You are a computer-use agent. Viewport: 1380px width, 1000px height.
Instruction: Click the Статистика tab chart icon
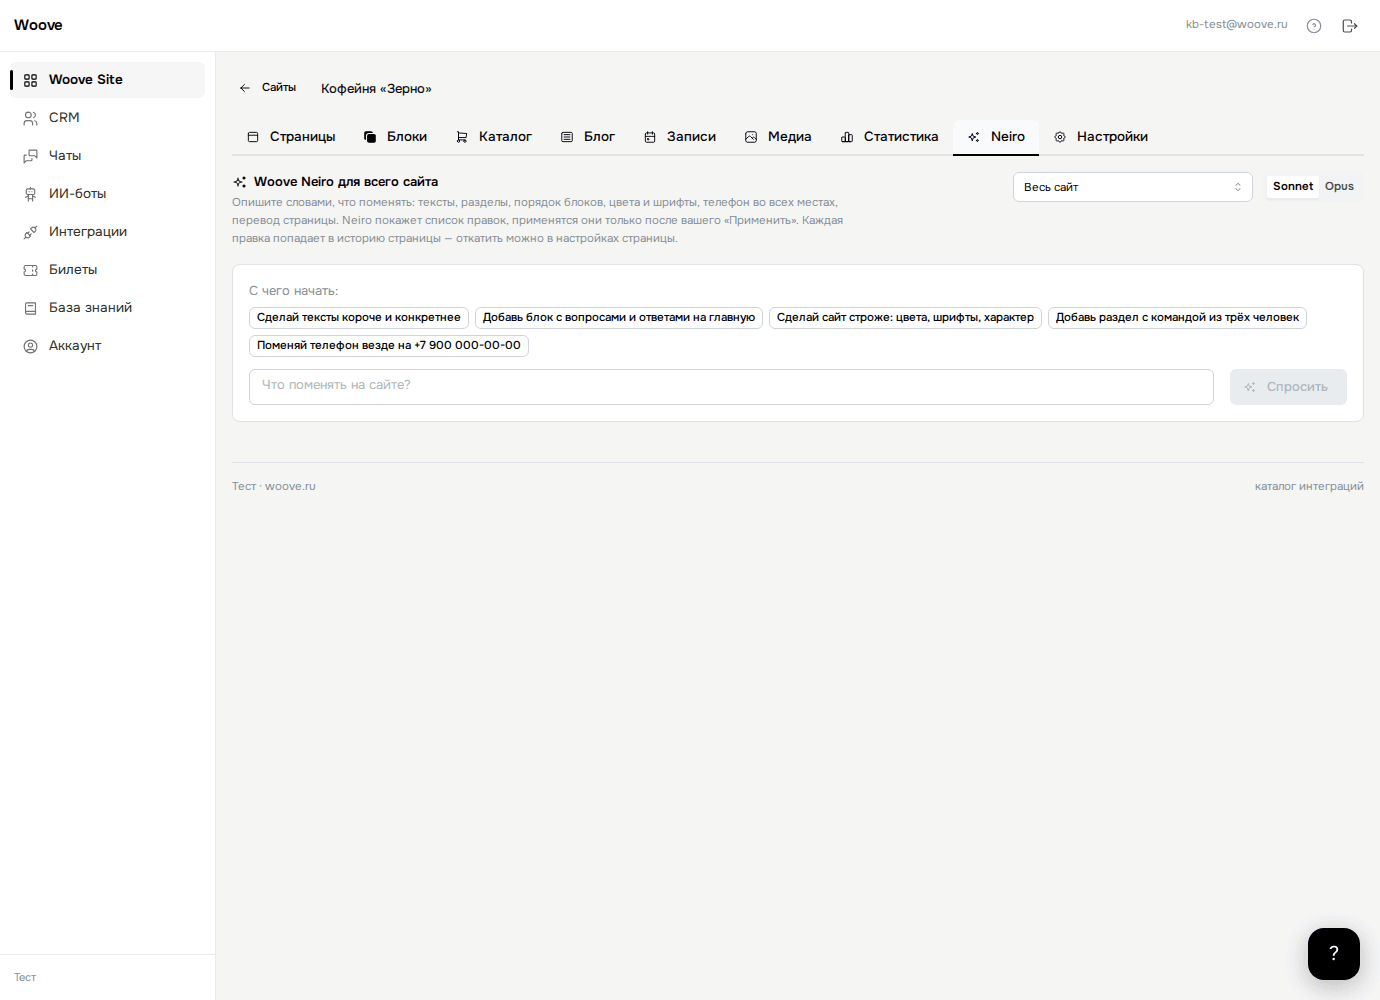tap(847, 137)
